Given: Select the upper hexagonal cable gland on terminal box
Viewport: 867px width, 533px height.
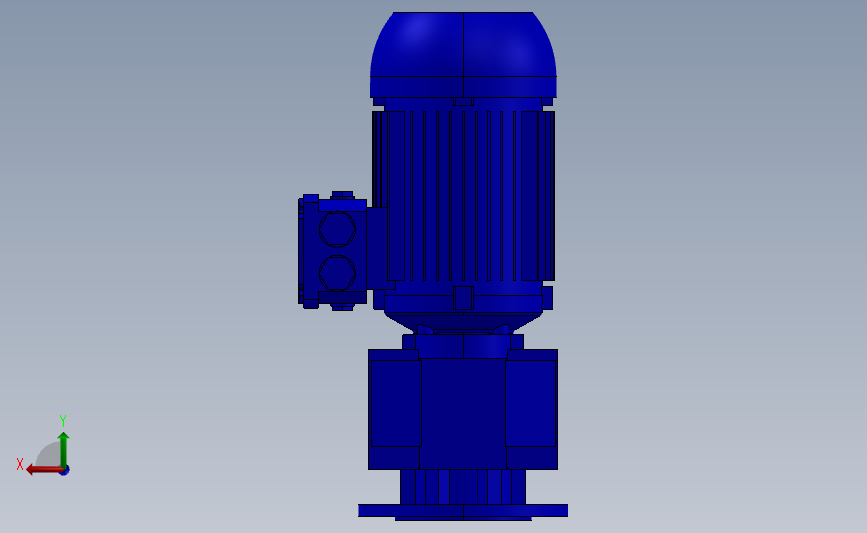Looking at the screenshot, I should (337, 229).
